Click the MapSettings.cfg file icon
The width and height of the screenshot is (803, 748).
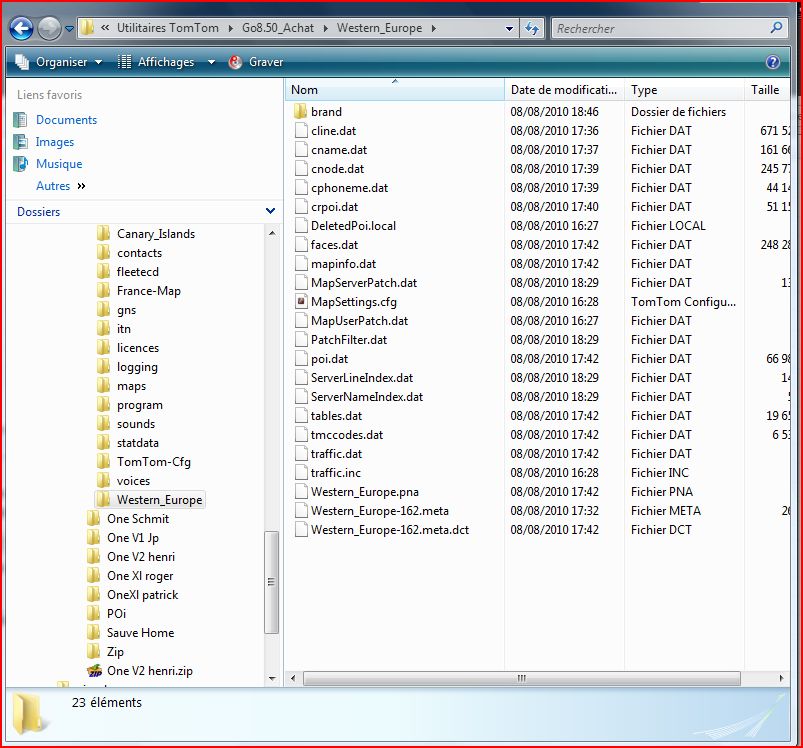[x=301, y=302]
